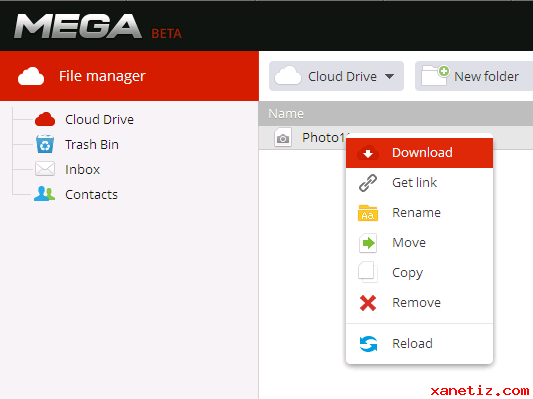Open Trash Bin in the sidebar
Image resolution: width=533 pixels, height=399 pixels.
pos(92,145)
